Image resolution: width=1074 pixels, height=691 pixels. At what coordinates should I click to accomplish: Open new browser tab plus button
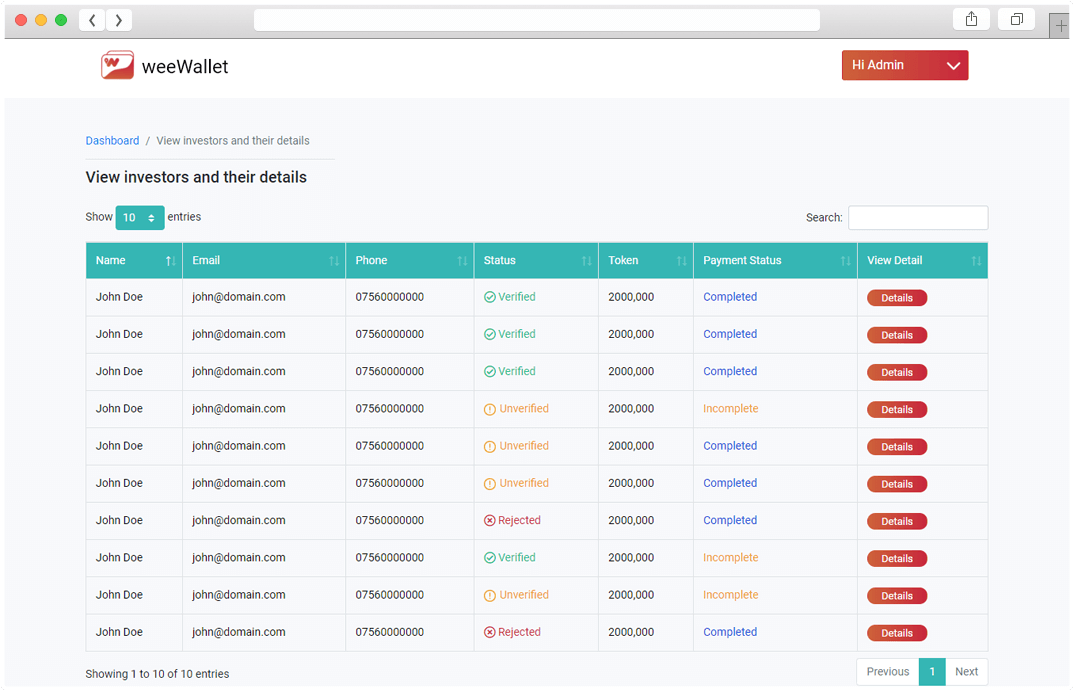[1060, 26]
